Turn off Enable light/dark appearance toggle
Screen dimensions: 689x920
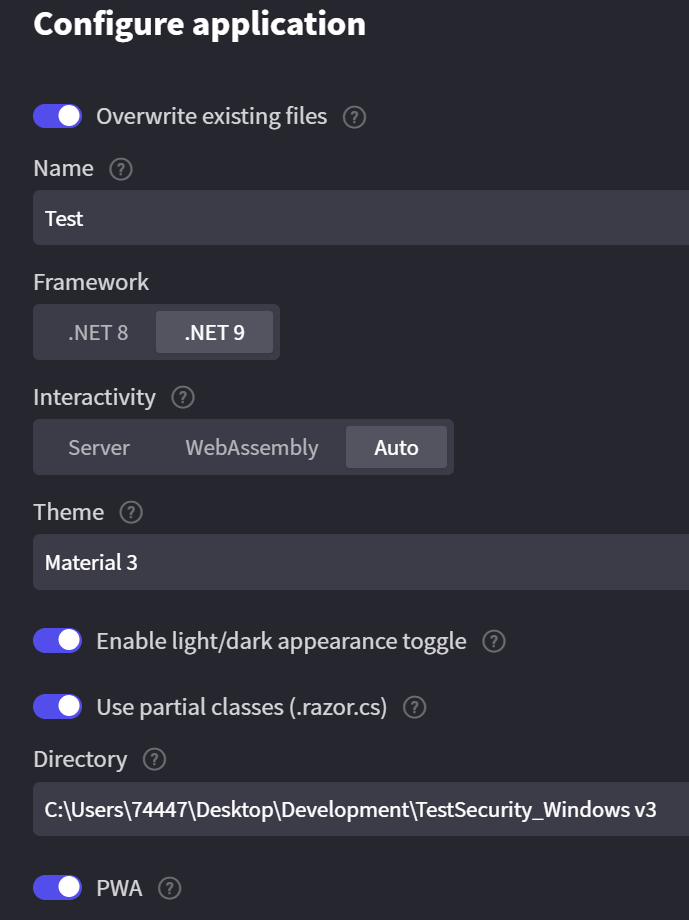57,640
